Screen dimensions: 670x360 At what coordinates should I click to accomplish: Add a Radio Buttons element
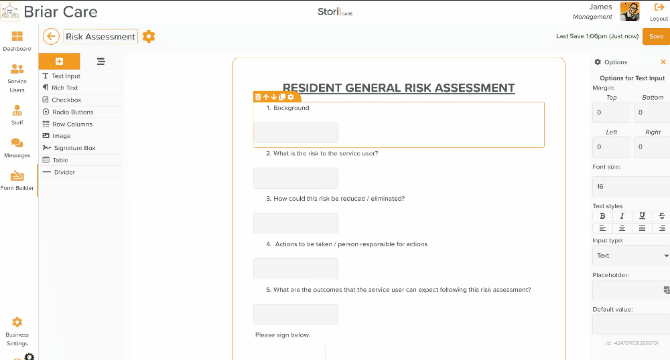pos(81,112)
